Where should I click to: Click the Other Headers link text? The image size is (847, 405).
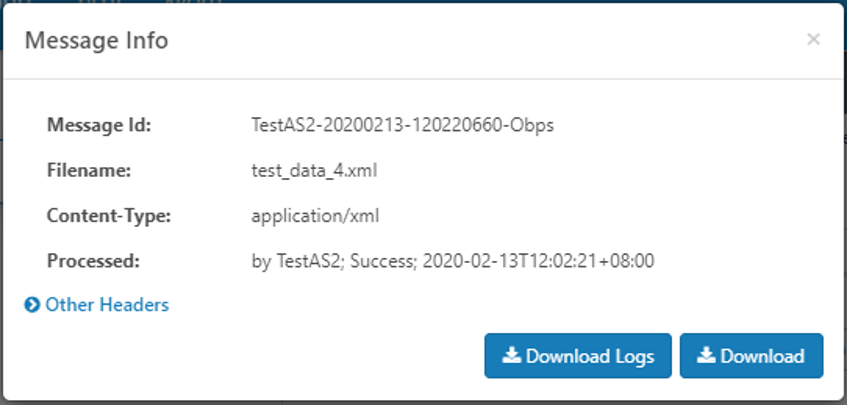pyautogui.click(x=107, y=305)
